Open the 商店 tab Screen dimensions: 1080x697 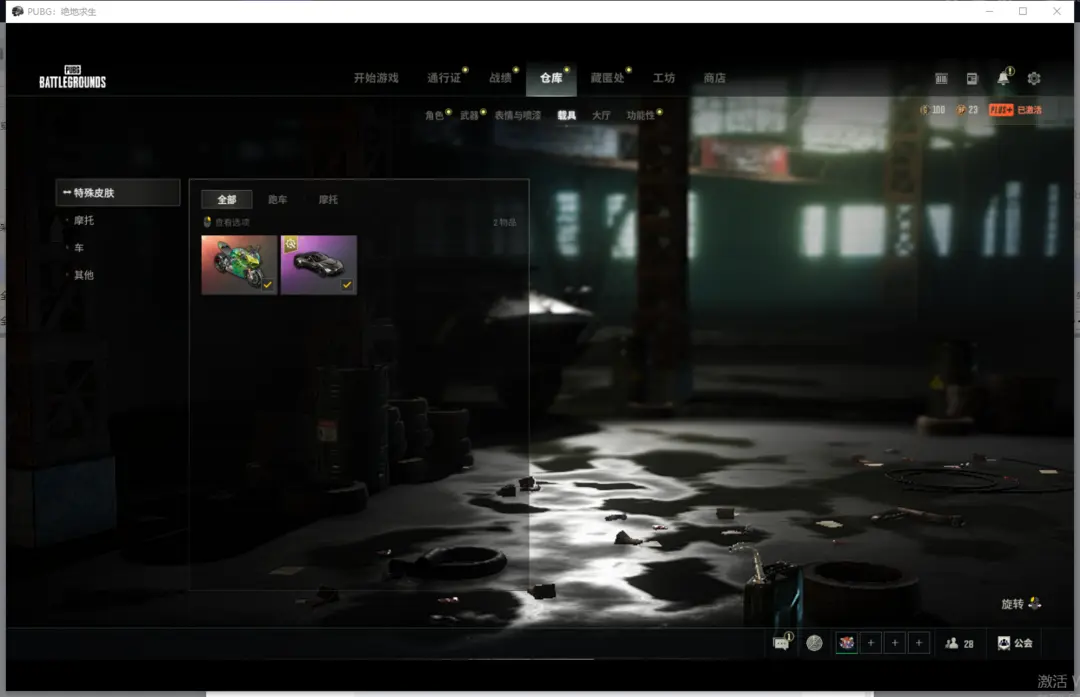click(x=714, y=78)
